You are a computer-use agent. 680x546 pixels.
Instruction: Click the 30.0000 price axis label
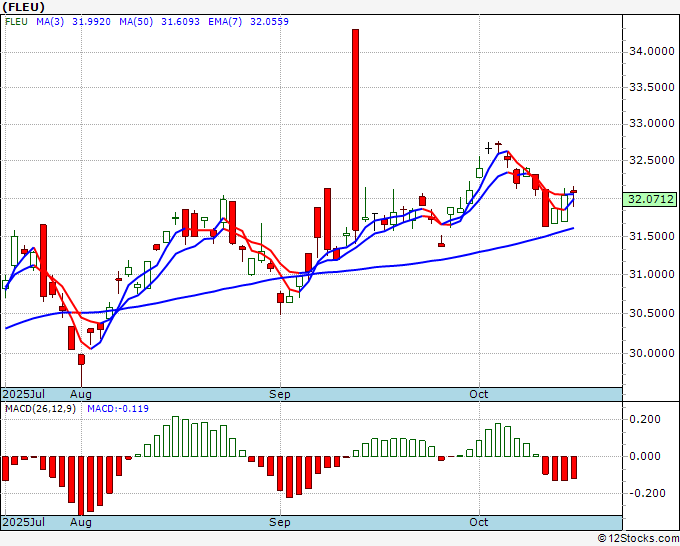pyautogui.click(x=652, y=353)
